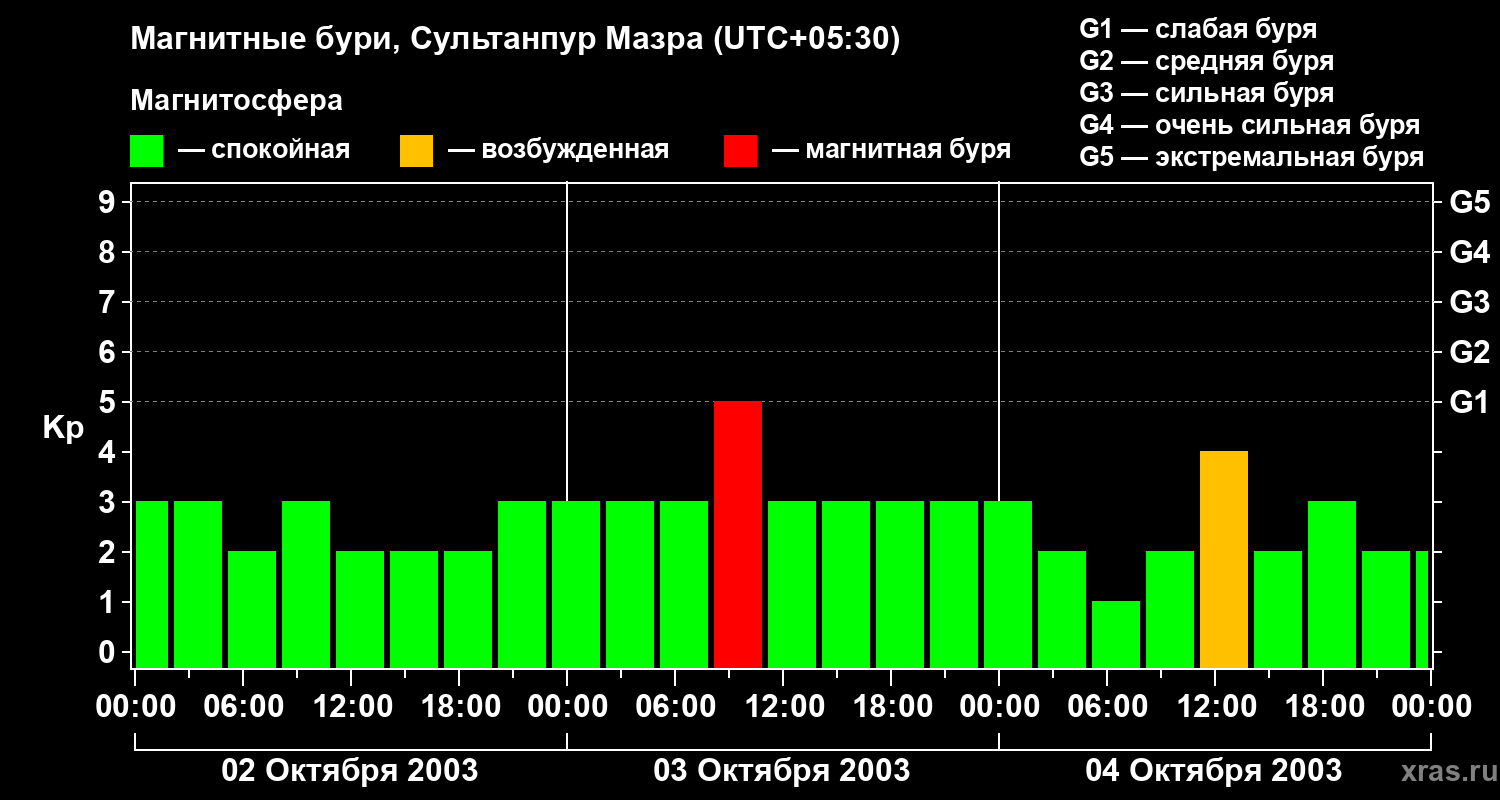Click 'G3 — сильная буря' legend line

(1206, 93)
